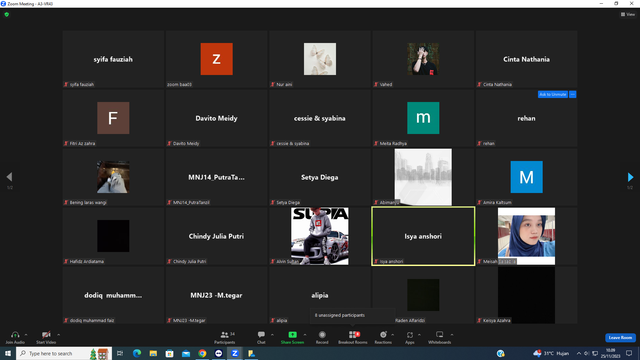This screenshot has width=640, height=360.
Task: Select Meita Radhya's green m avatar
Action: pyautogui.click(x=423, y=118)
